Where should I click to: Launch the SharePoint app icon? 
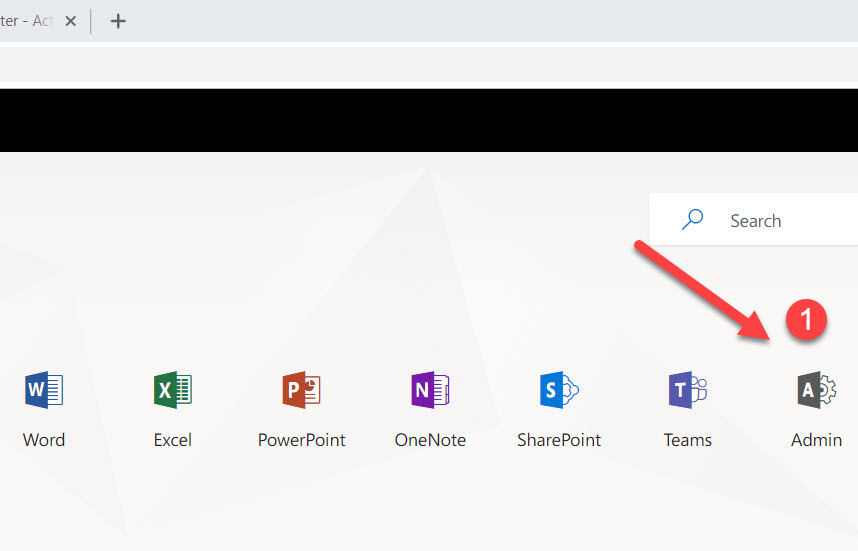(559, 390)
